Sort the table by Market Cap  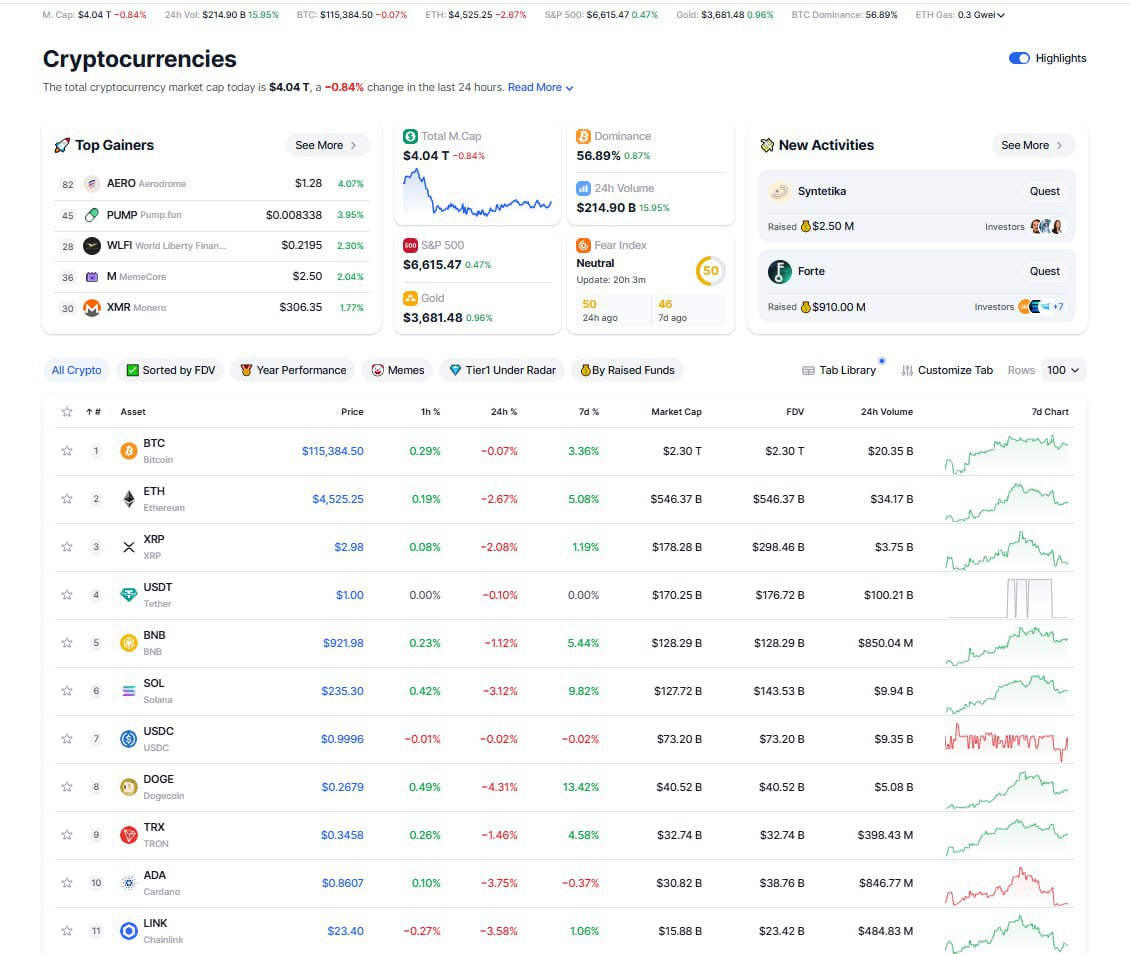(x=676, y=412)
